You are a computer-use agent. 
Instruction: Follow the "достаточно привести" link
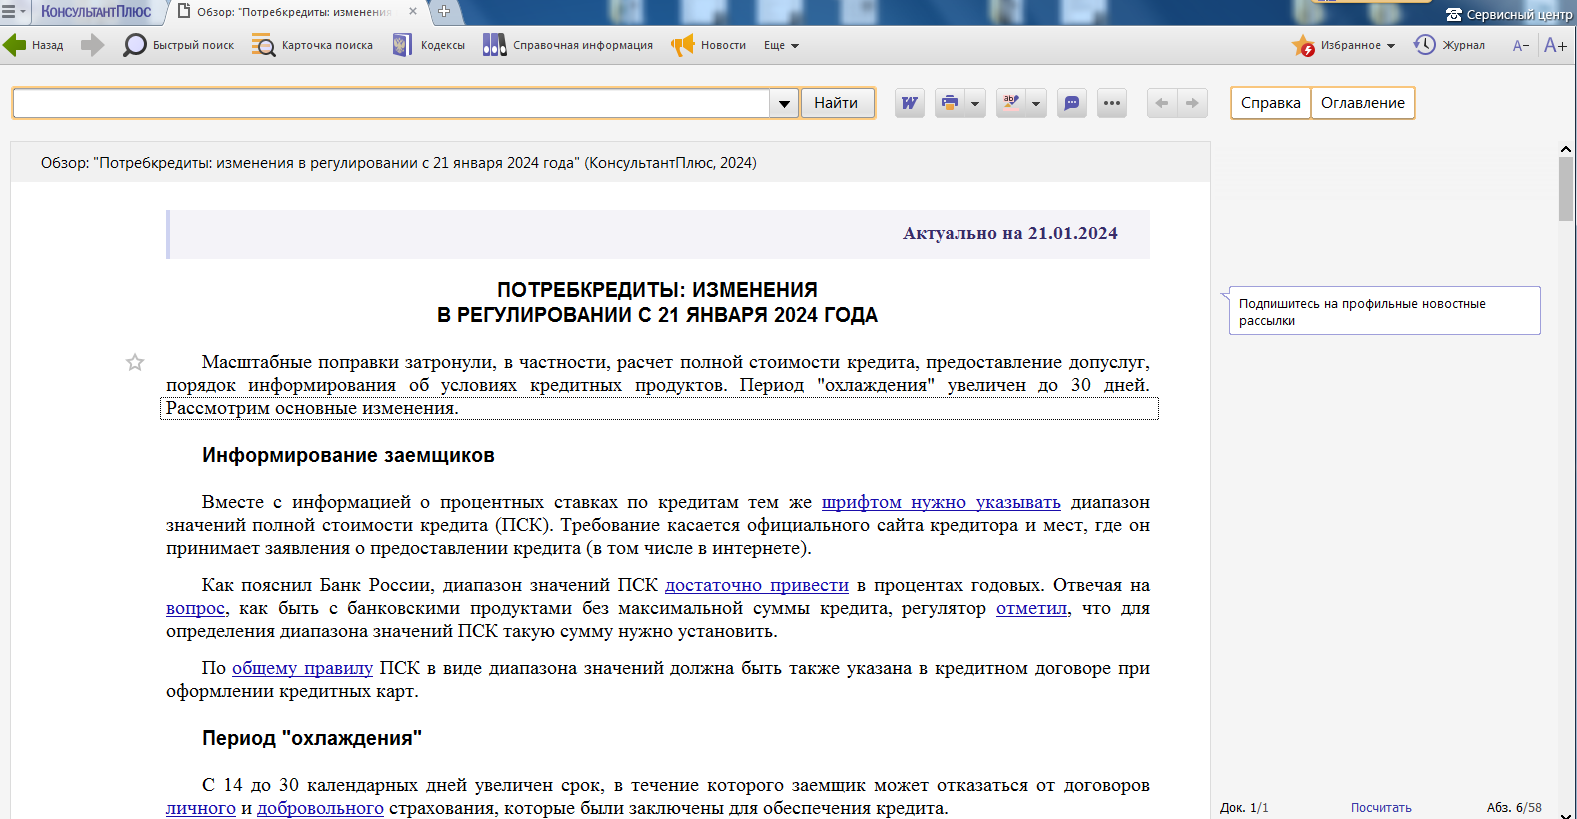pyautogui.click(x=756, y=585)
